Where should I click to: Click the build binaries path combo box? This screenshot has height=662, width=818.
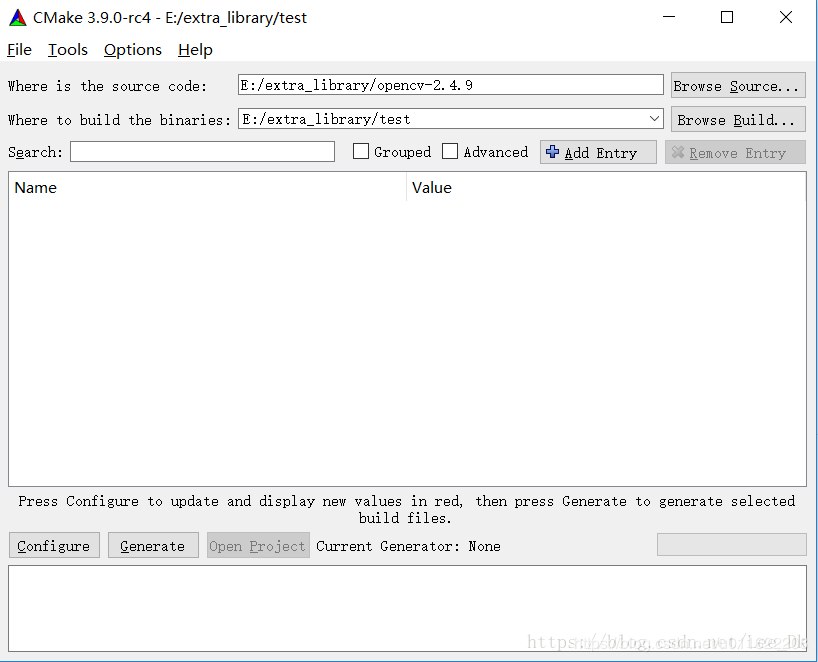[451, 119]
